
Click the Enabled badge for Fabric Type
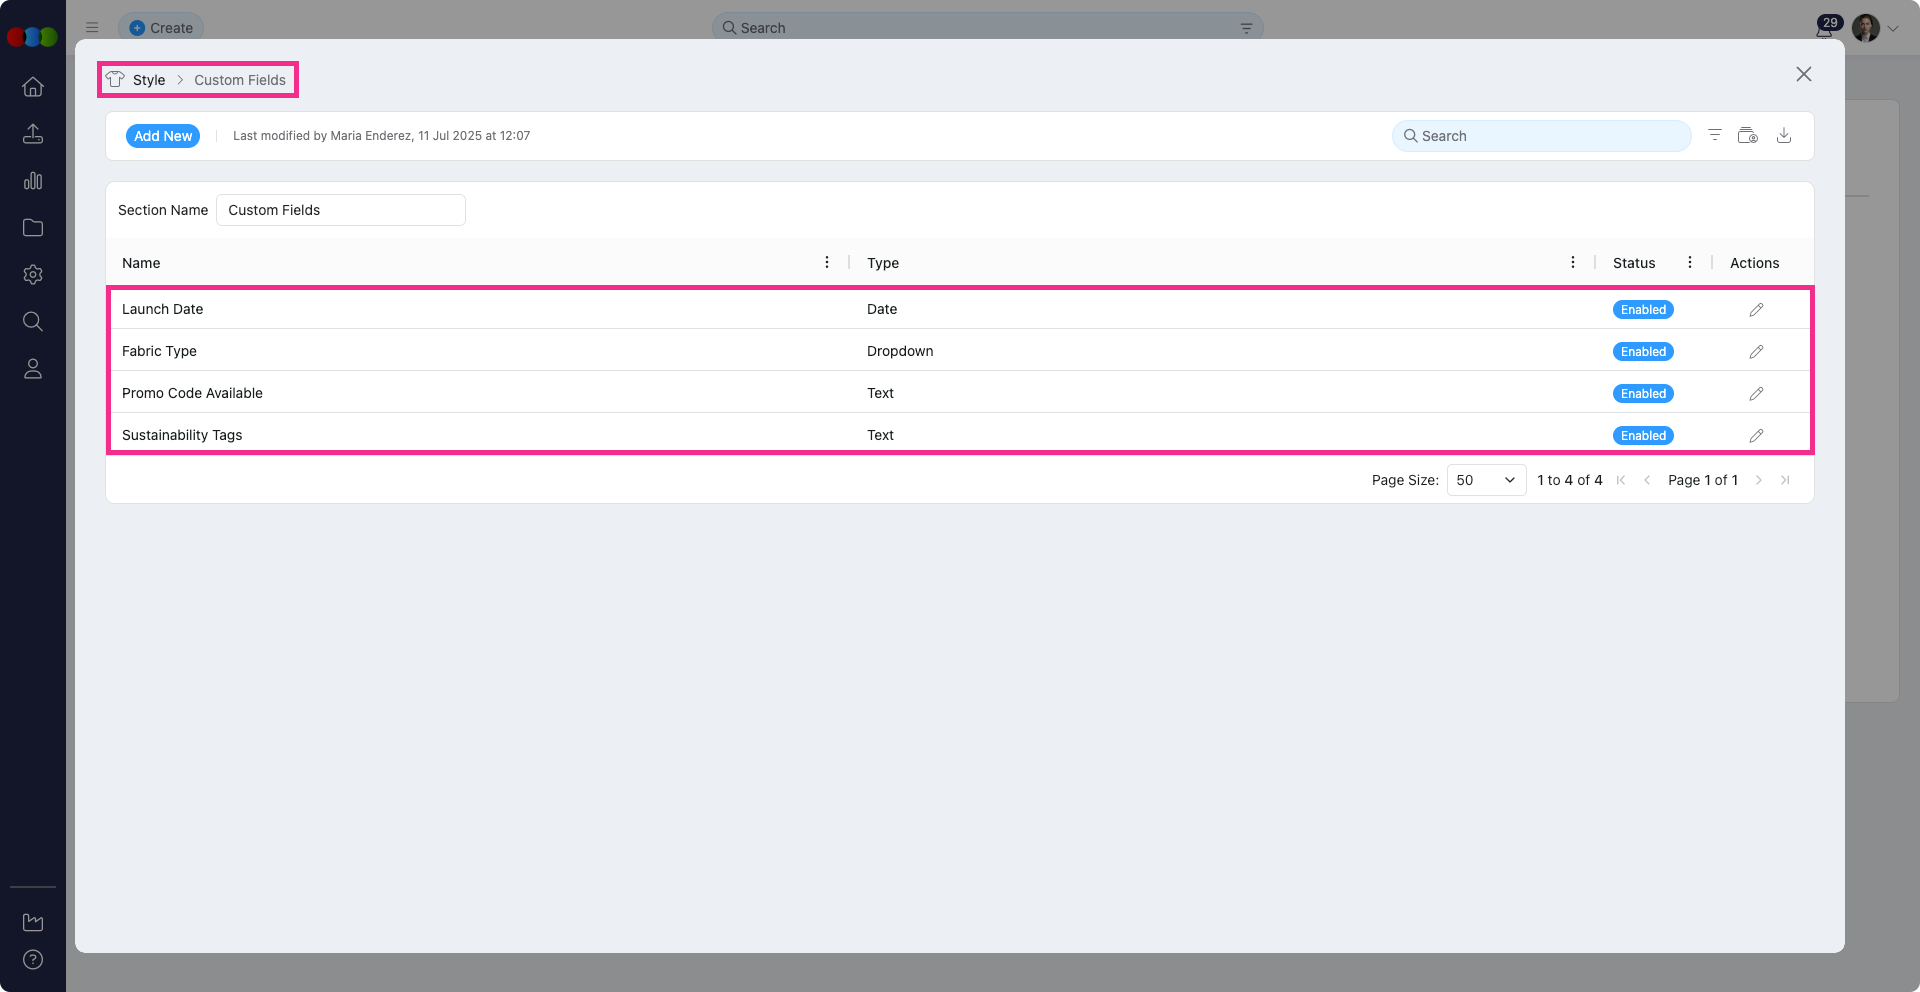coord(1643,352)
